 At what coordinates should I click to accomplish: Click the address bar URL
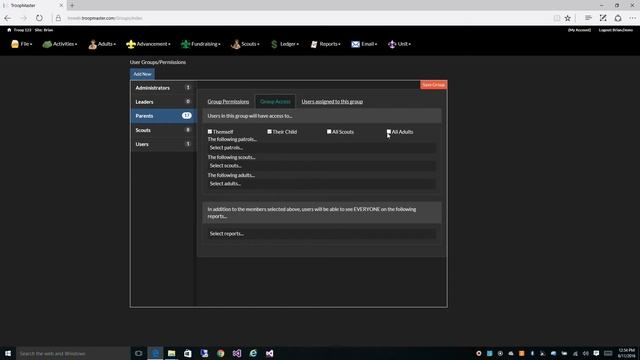pos(105,18)
